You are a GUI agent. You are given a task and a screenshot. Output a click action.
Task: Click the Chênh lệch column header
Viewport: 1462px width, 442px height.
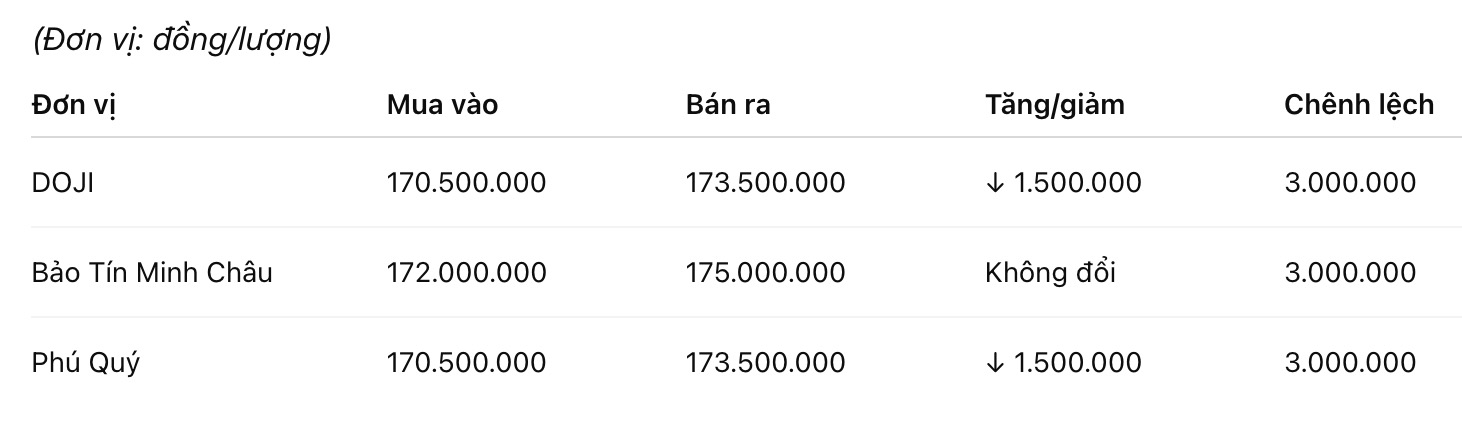point(1358,105)
